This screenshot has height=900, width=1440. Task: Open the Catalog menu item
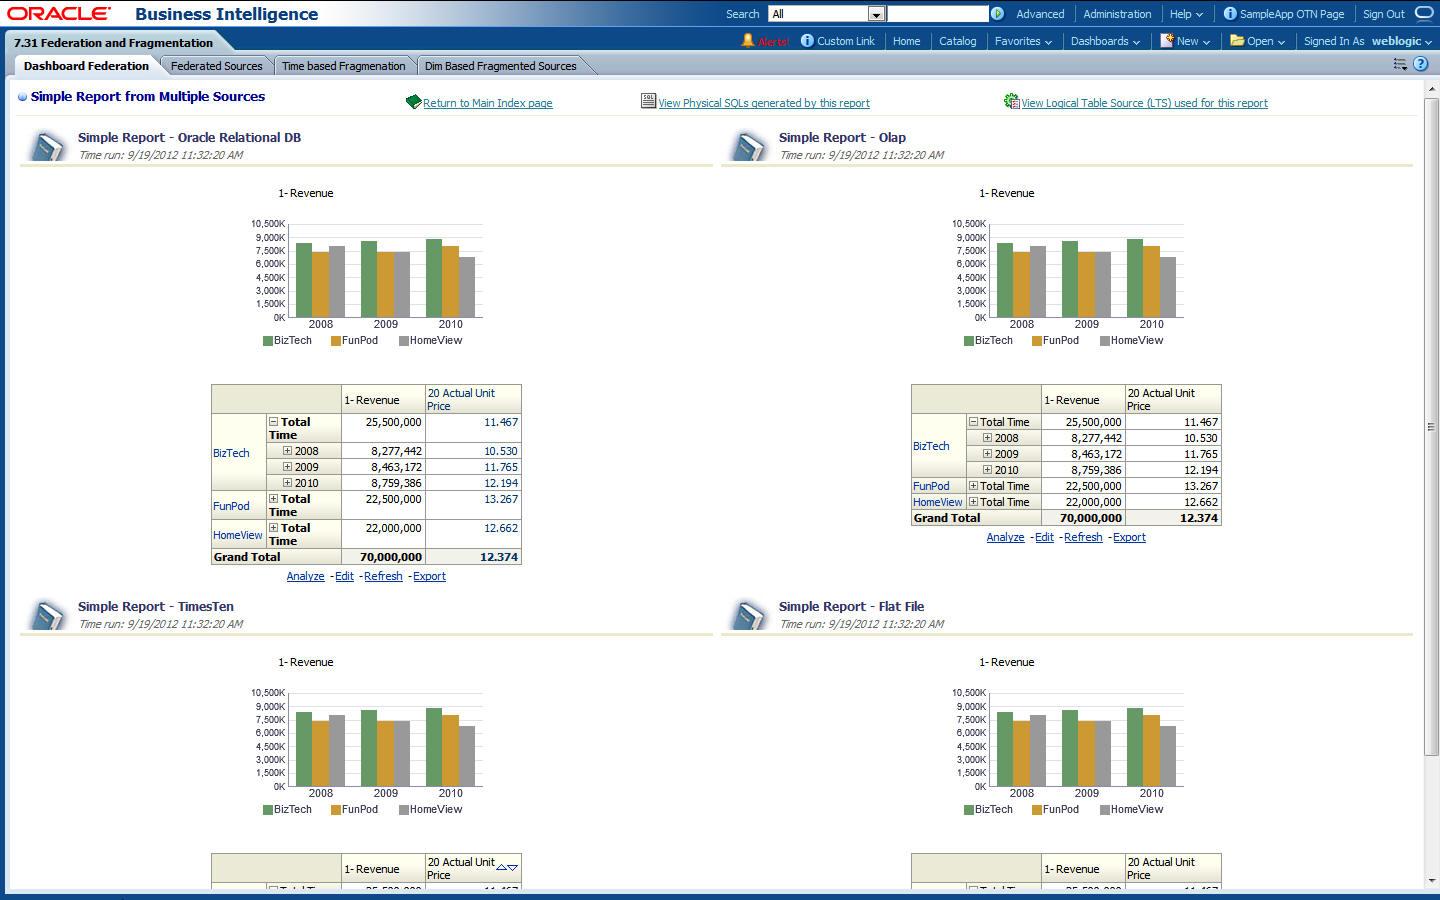[x=957, y=41]
